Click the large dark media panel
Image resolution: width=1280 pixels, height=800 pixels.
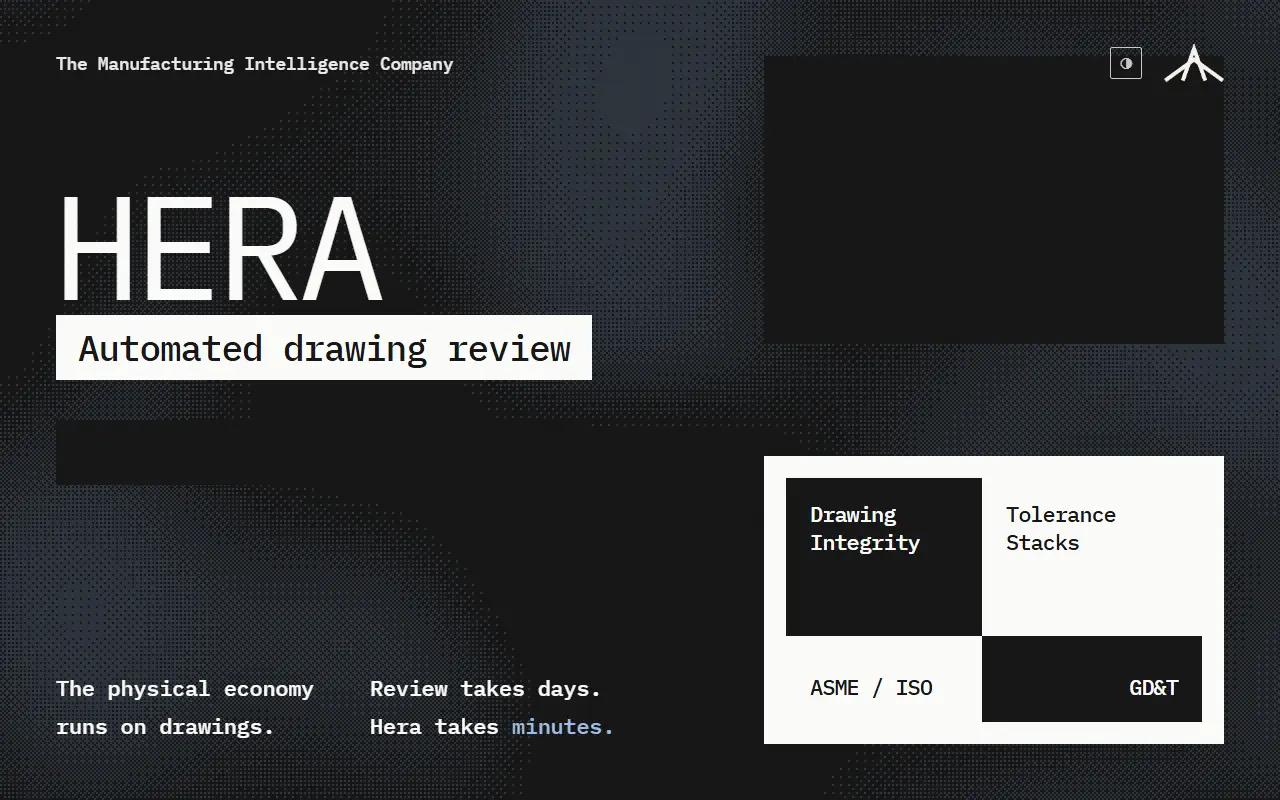(x=994, y=200)
